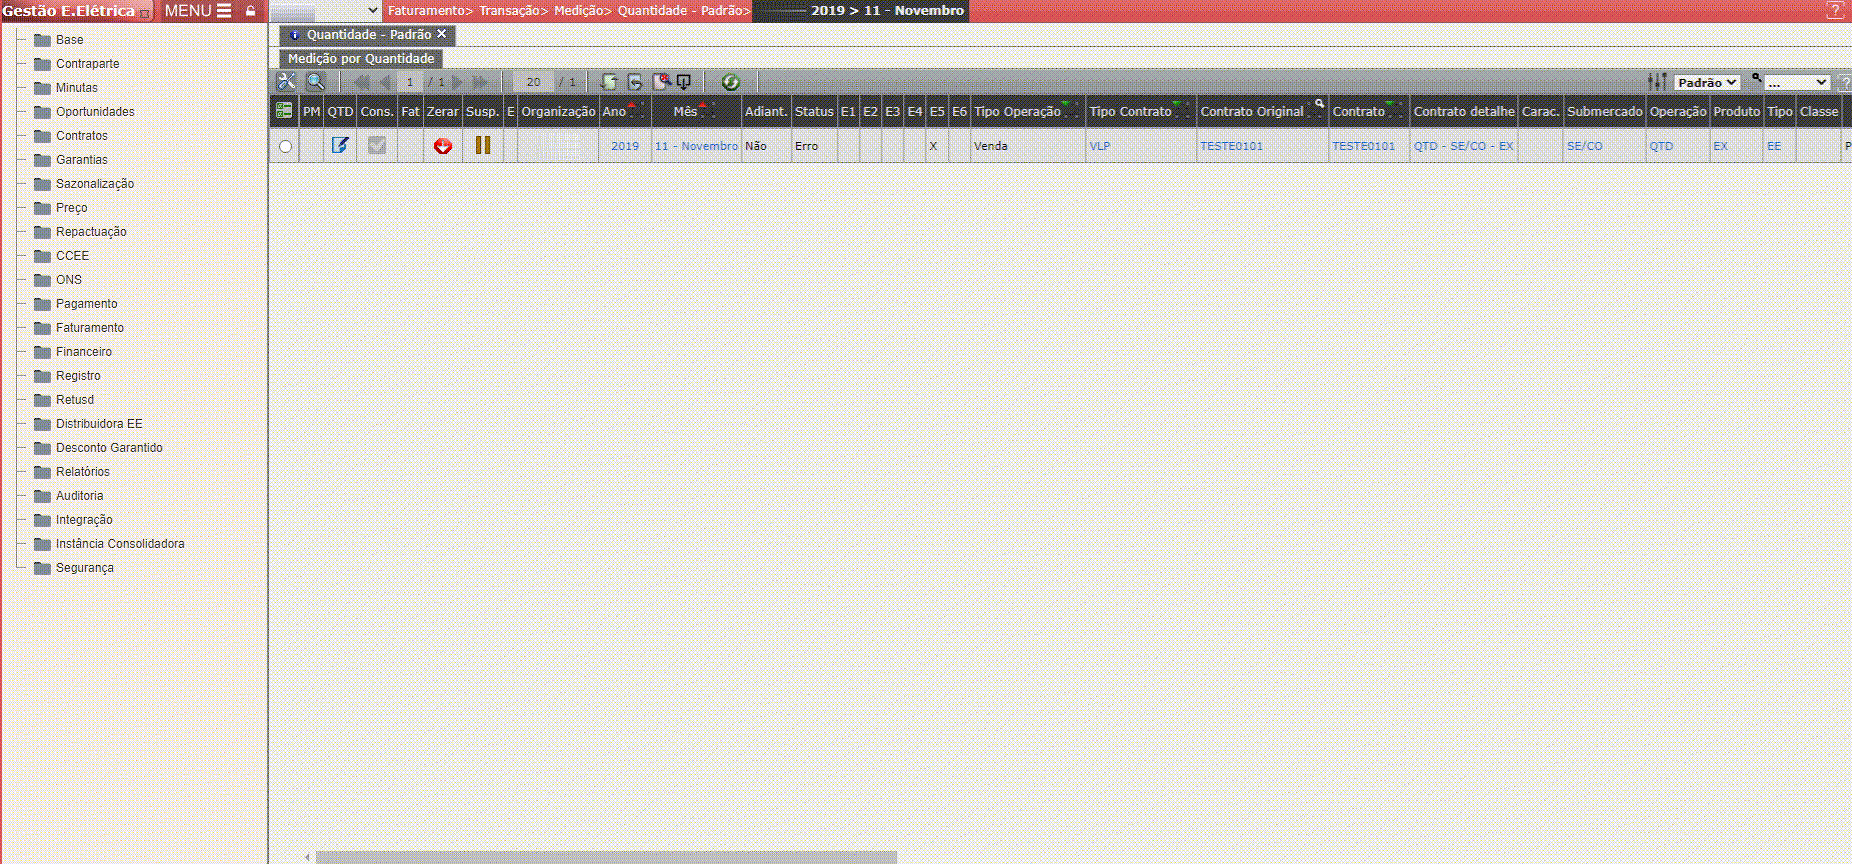Click the magnifier search icon in toolbar
The image size is (1852, 864).
(x=315, y=82)
